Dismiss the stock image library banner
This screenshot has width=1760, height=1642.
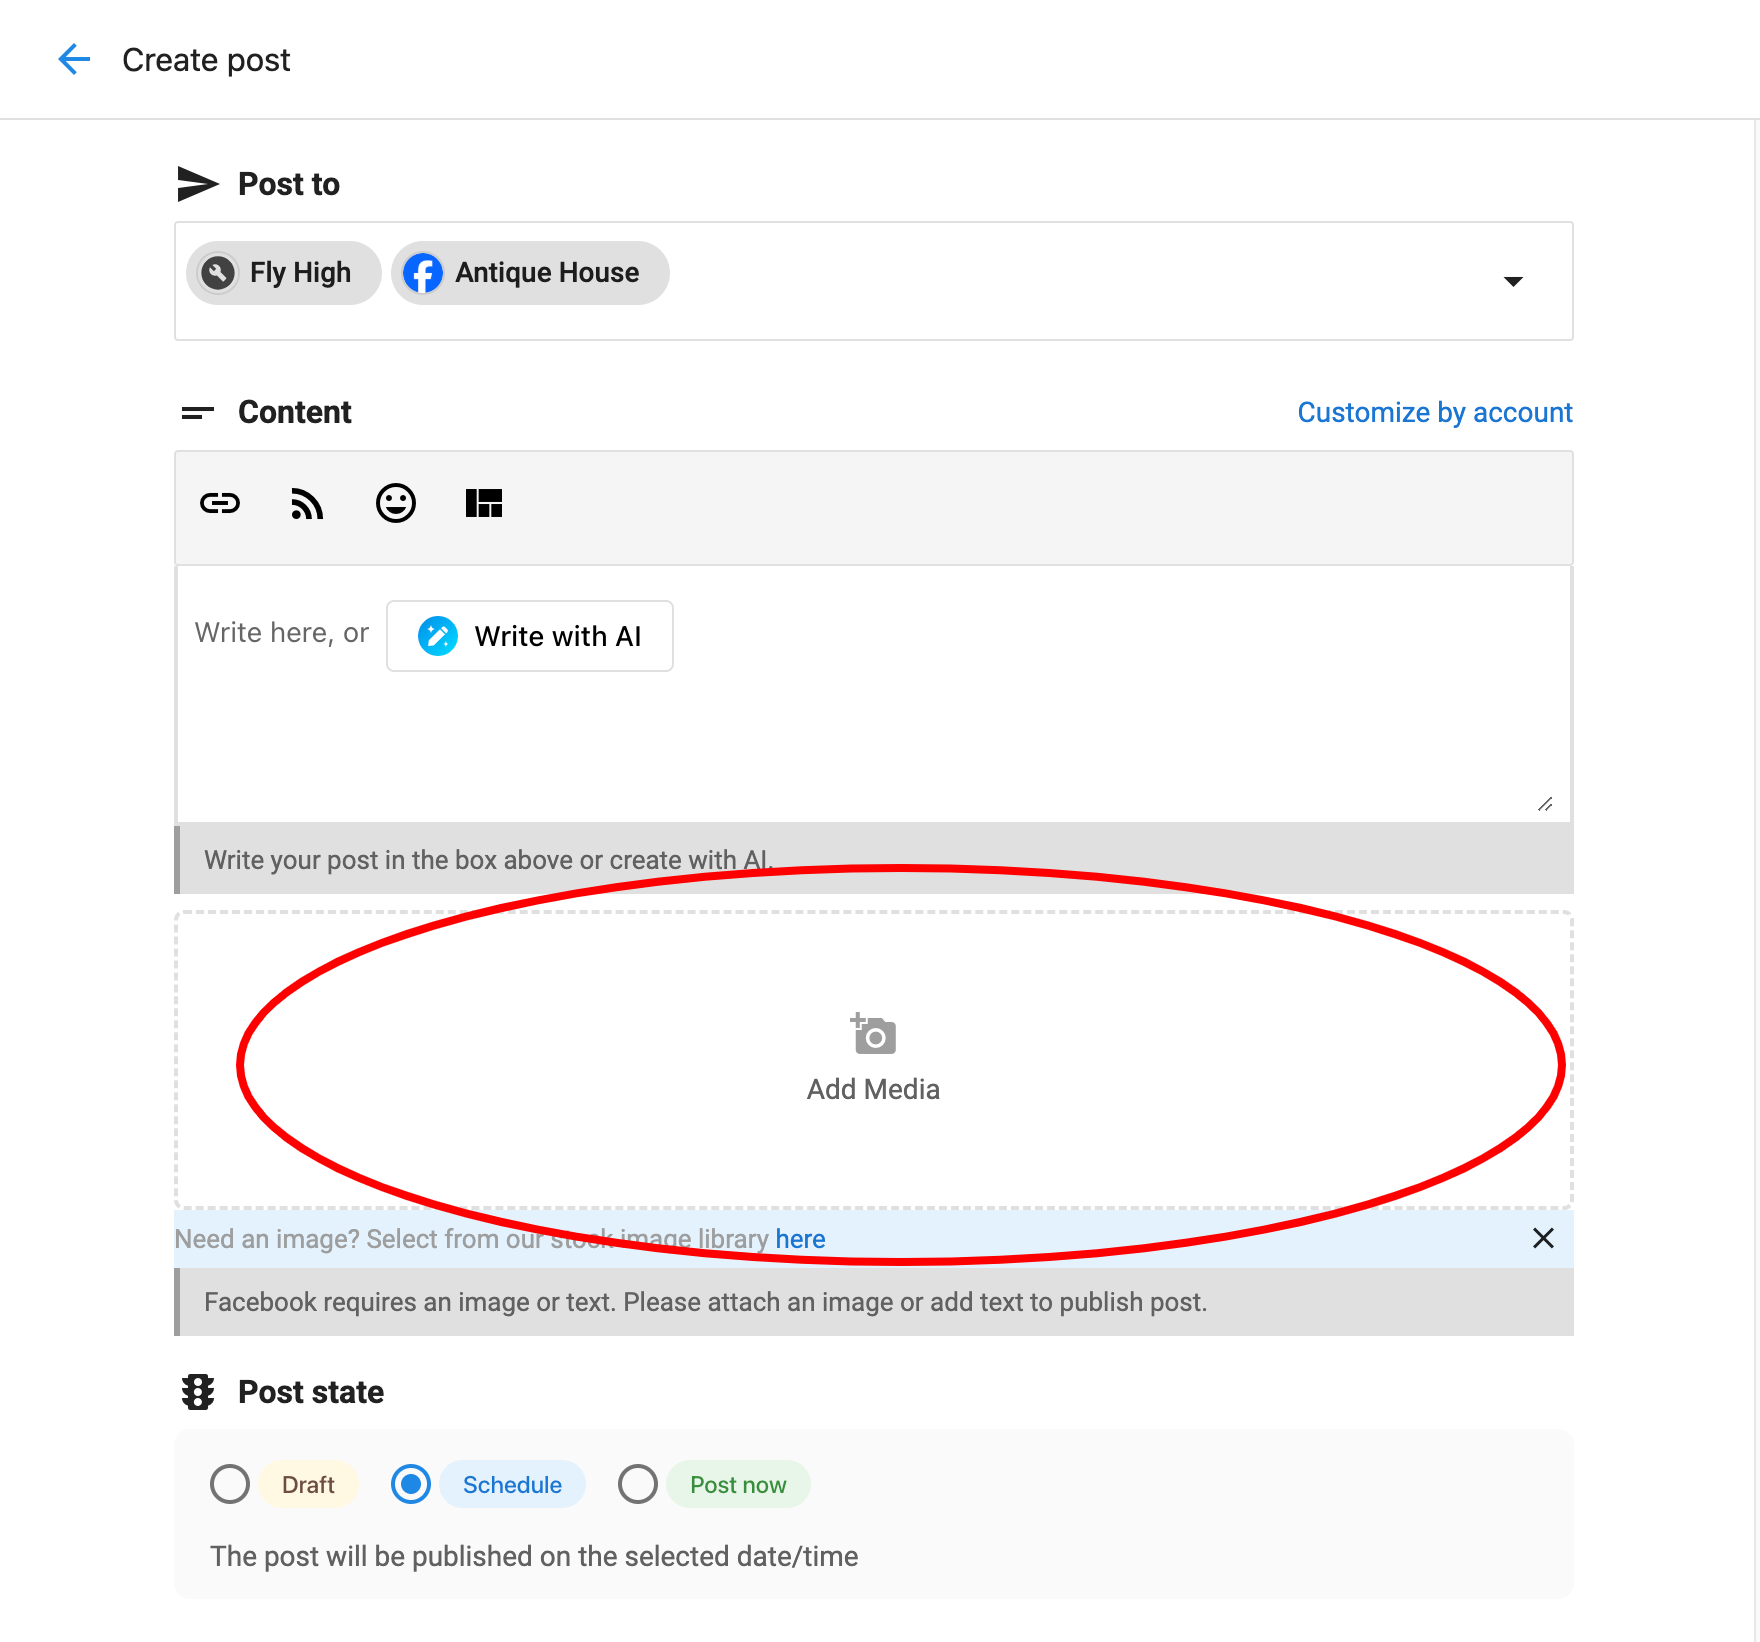(1543, 1239)
